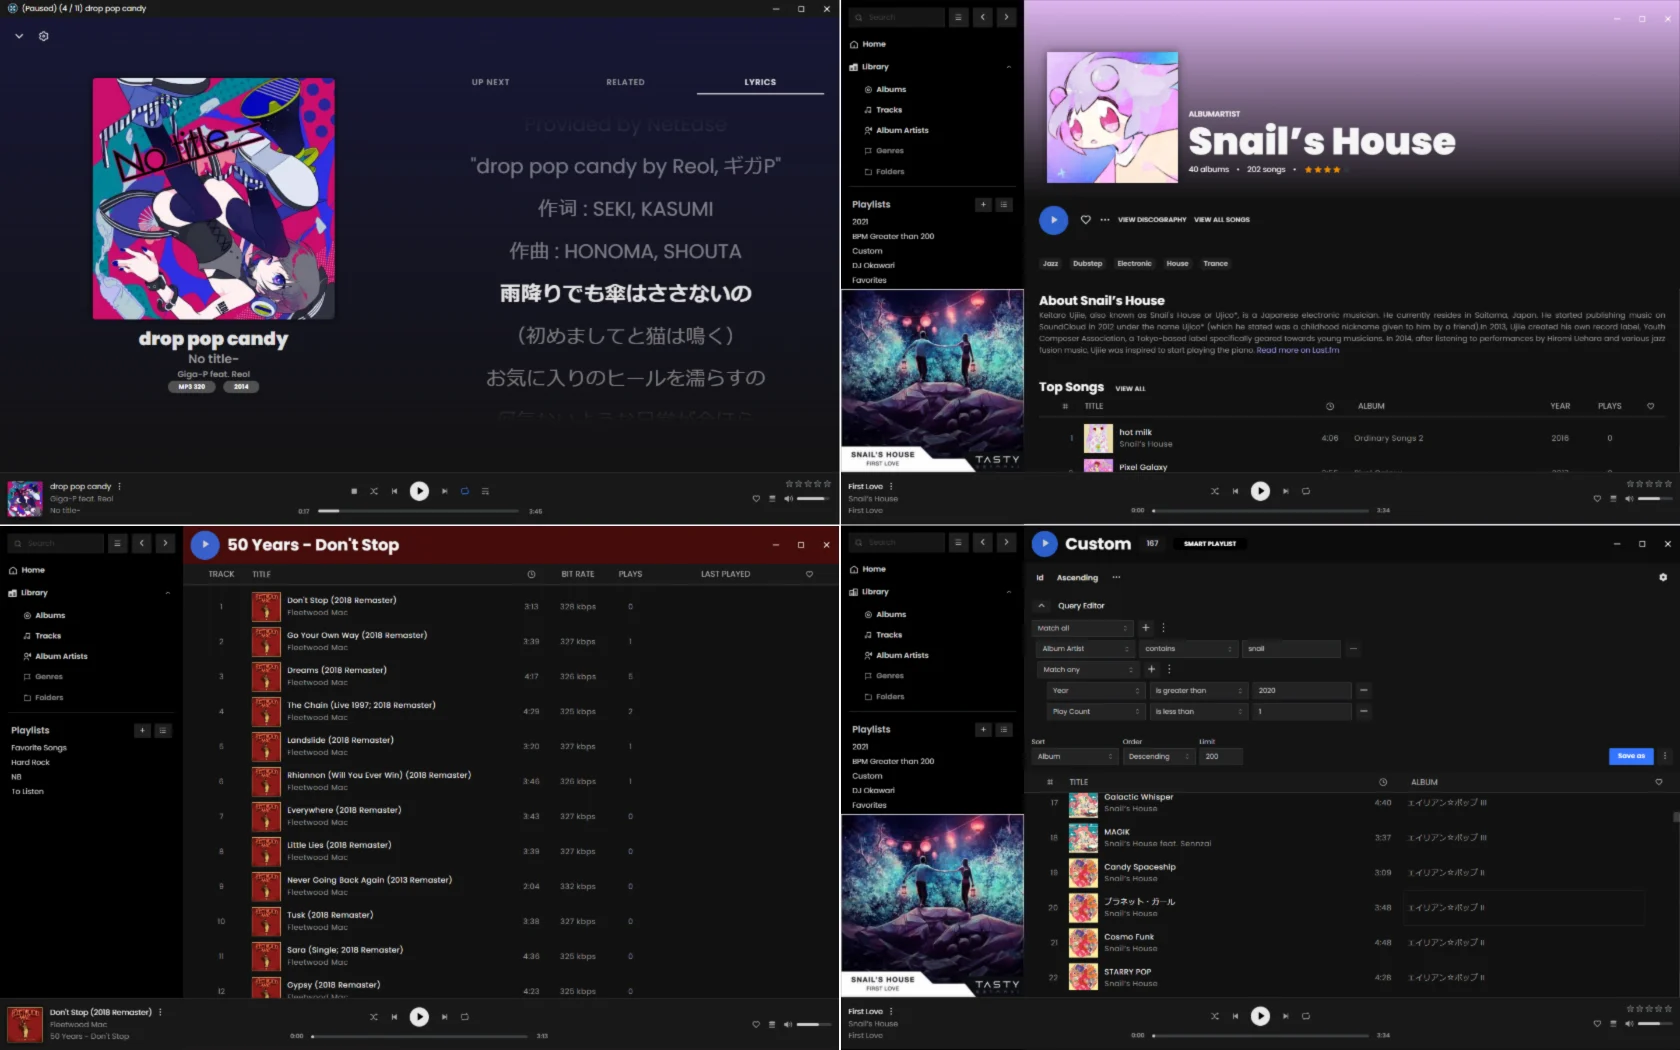
Task: Click stop button in drop pop candy player
Action: pyautogui.click(x=354, y=491)
